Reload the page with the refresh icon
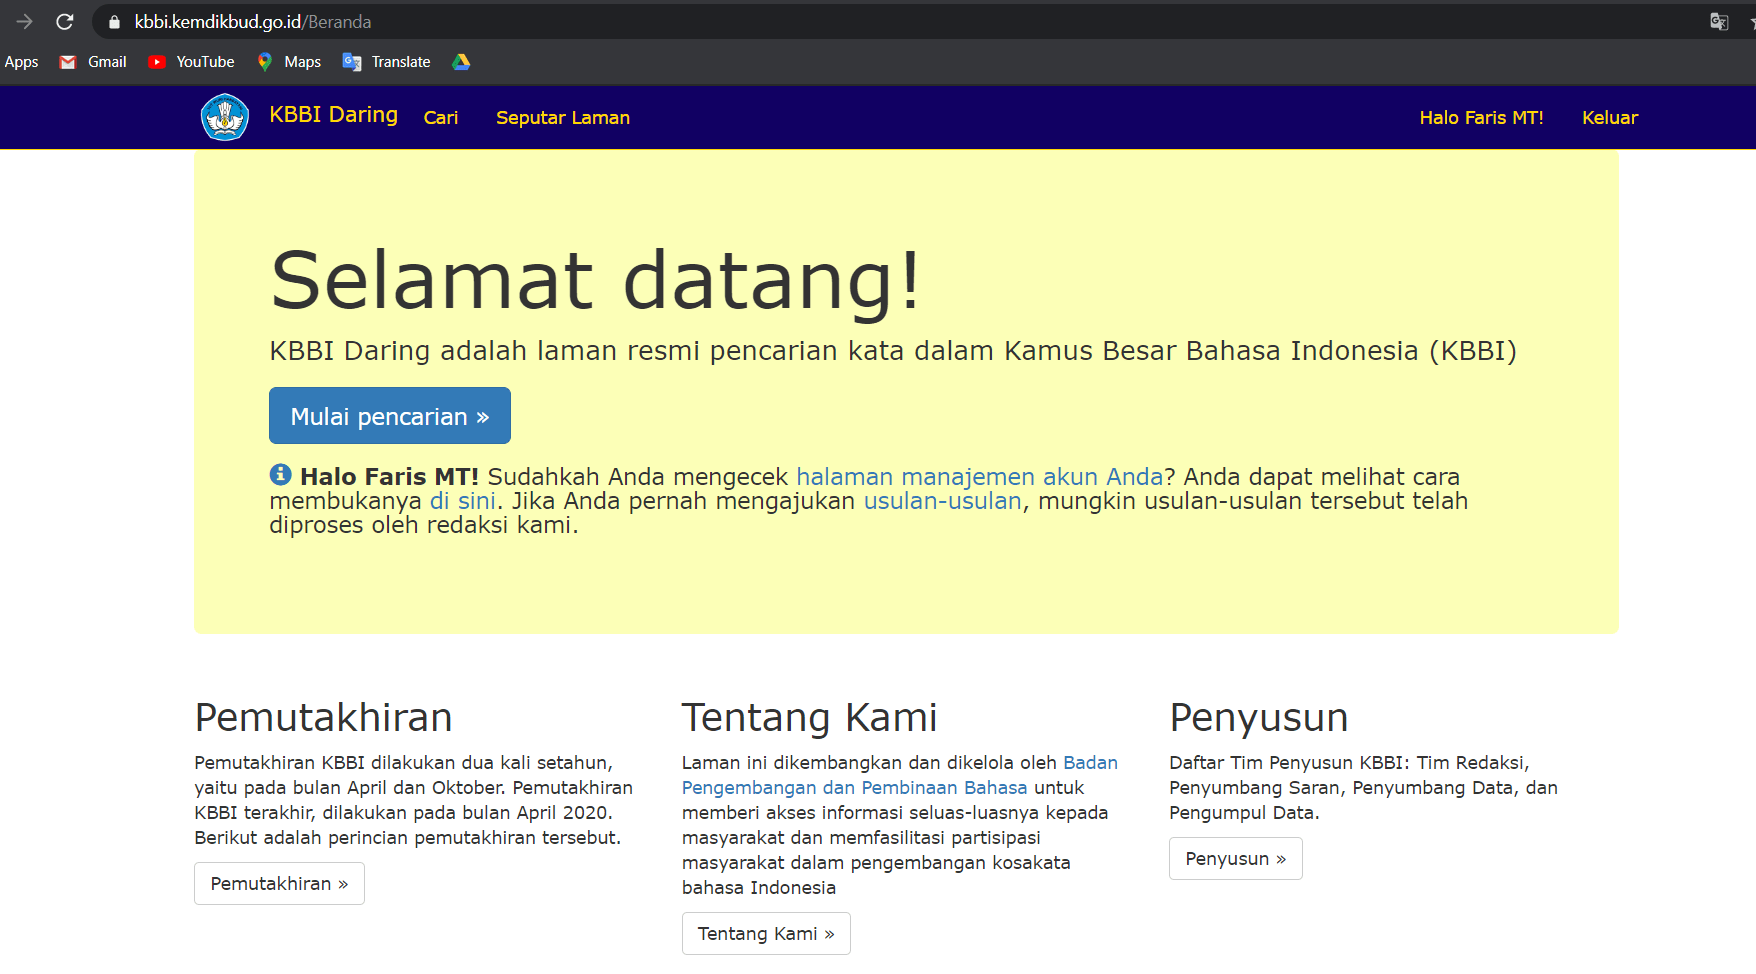The width and height of the screenshot is (1756, 974). (65, 21)
